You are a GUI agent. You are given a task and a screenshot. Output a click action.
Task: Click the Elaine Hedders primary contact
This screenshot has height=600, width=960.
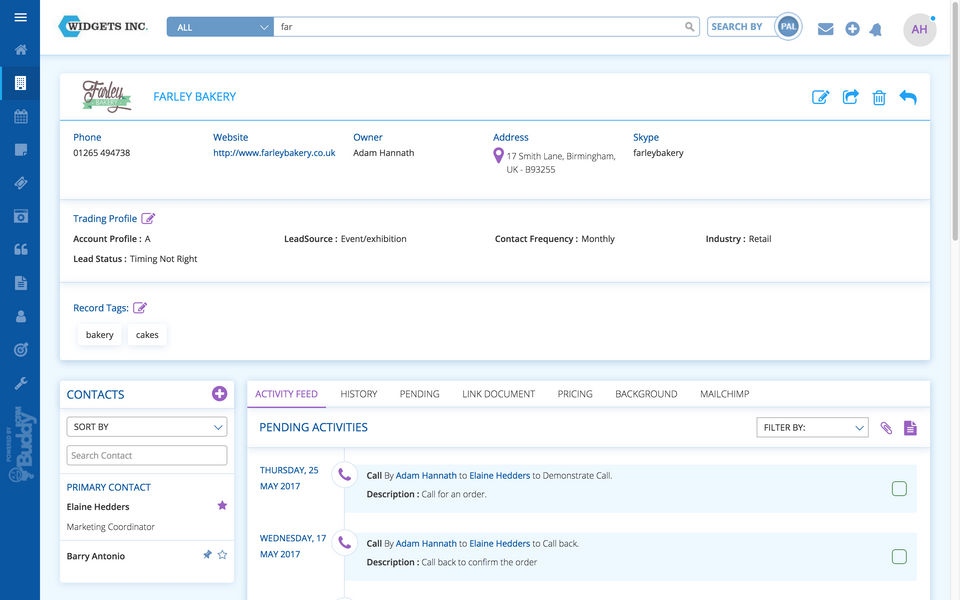pyautogui.click(x=98, y=507)
